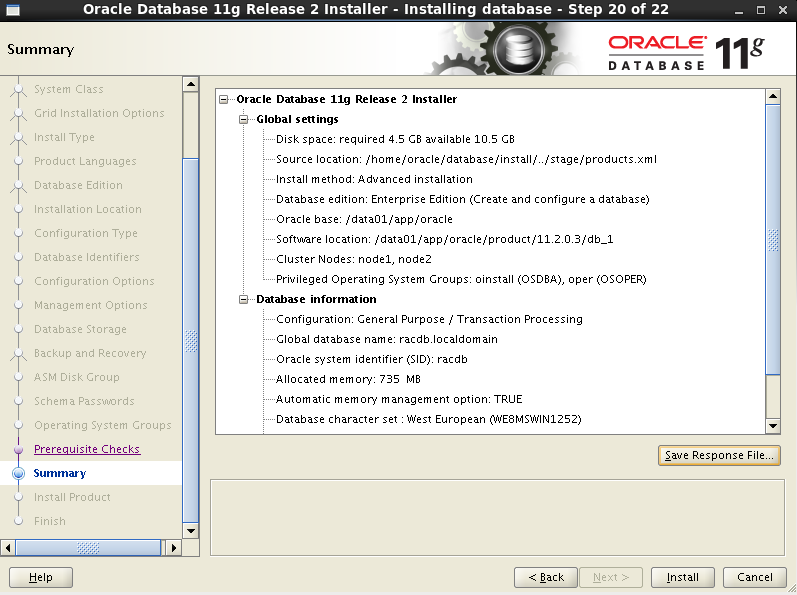This screenshot has height=595, width=797.
Task: Click 'ASM Disk Group' step label
Action: (77, 377)
